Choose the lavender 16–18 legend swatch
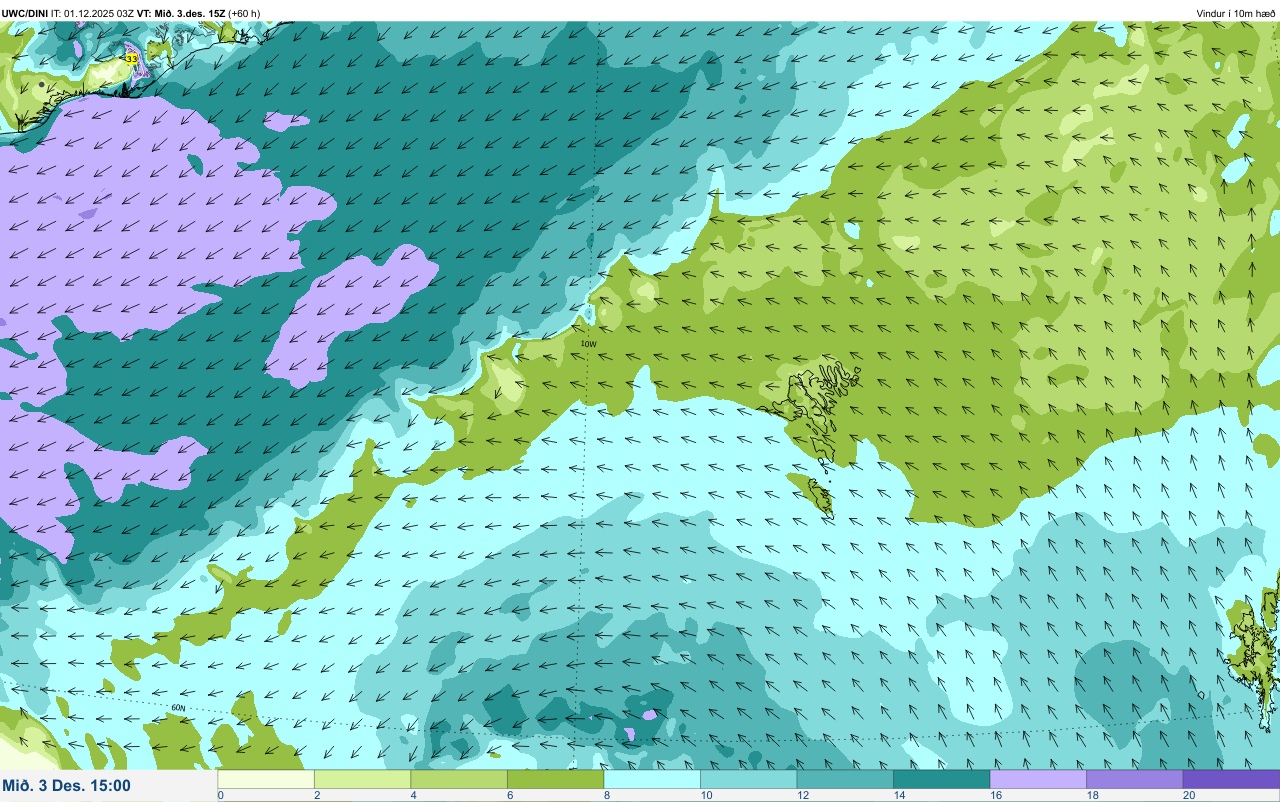This screenshot has height=802, width=1280. point(1038,779)
